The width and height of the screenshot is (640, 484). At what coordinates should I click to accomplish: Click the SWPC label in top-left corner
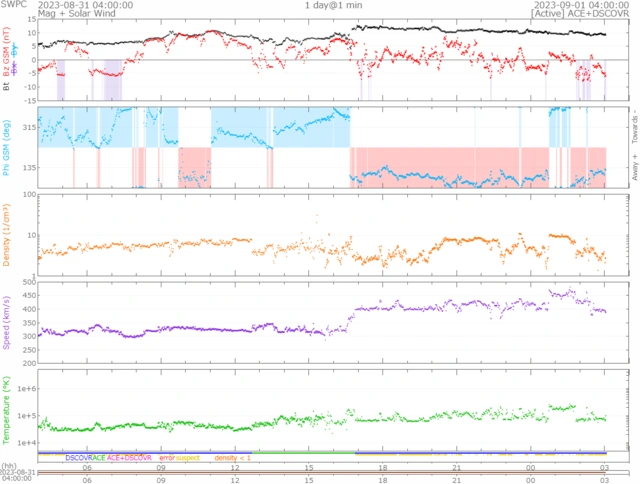[x=12, y=5]
